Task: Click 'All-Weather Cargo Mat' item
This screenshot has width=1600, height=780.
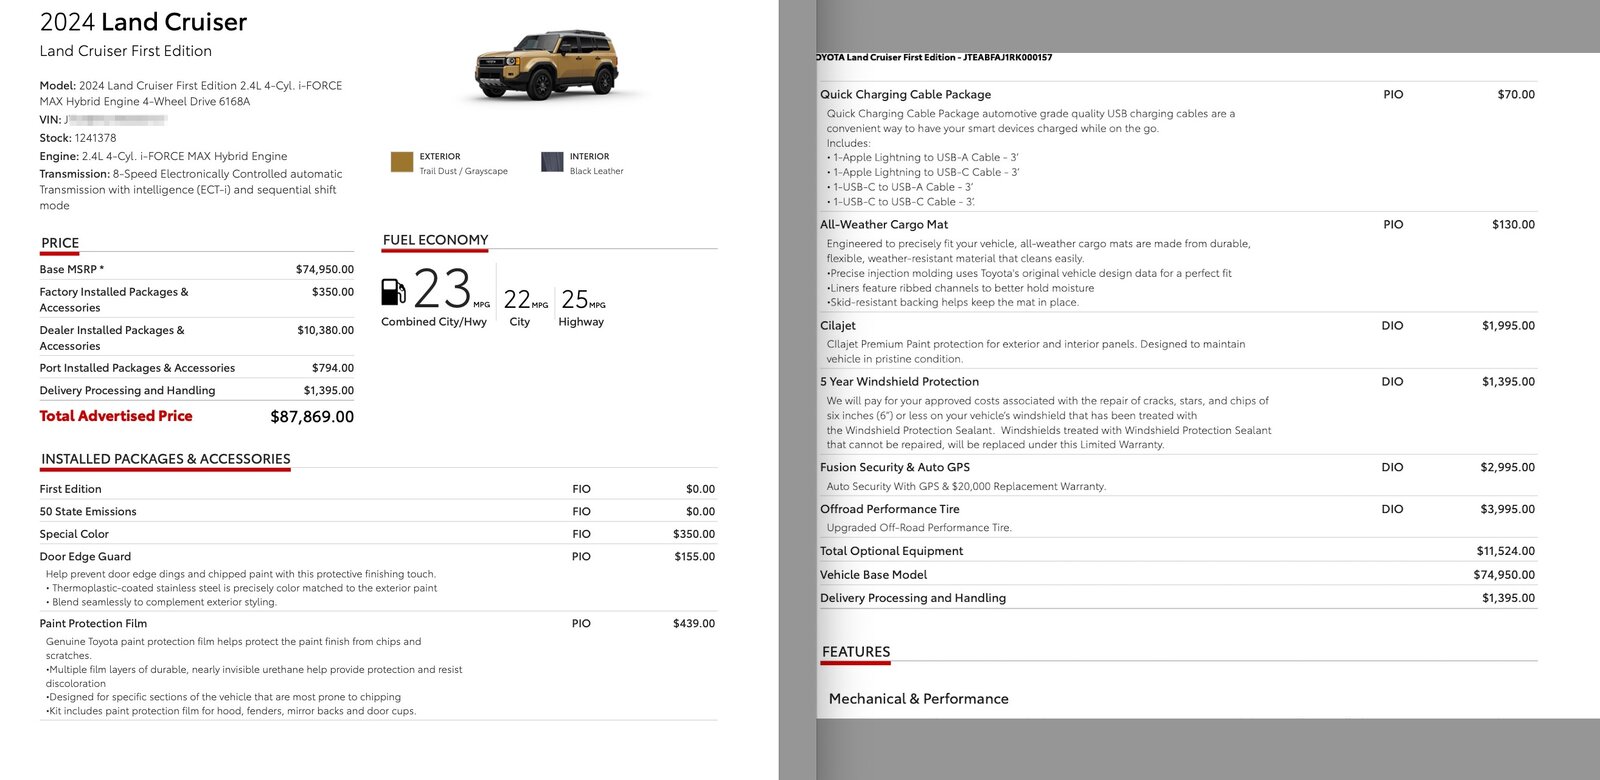Action: click(x=884, y=224)
